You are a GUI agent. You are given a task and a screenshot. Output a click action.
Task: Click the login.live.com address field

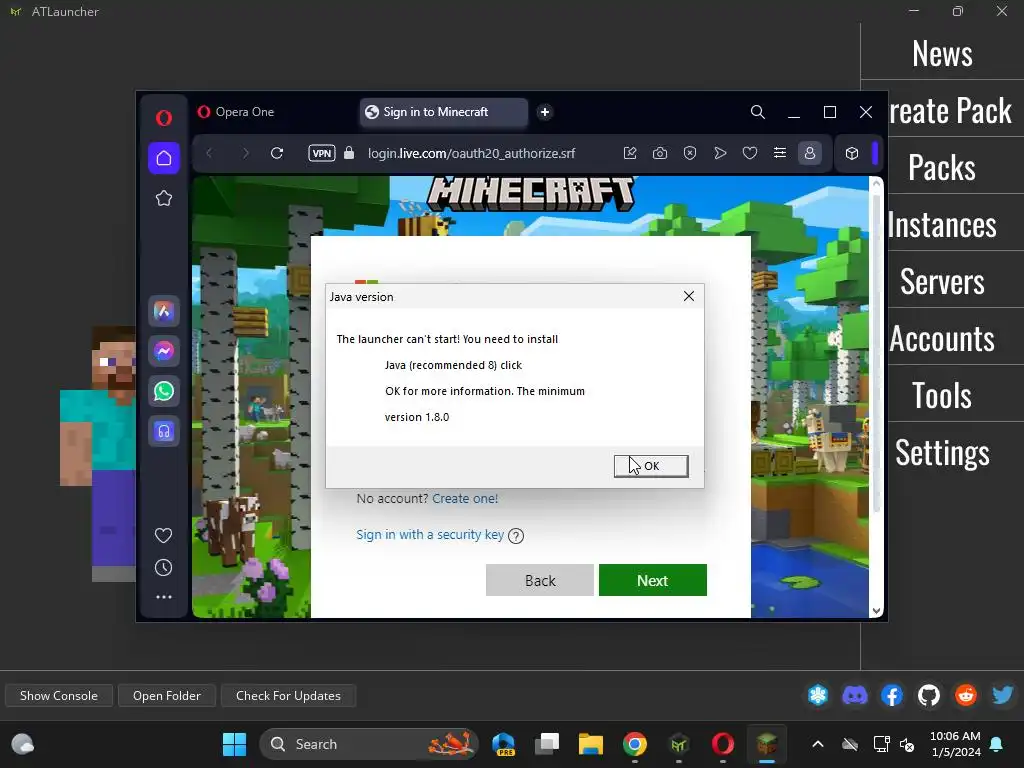point(472,153)
